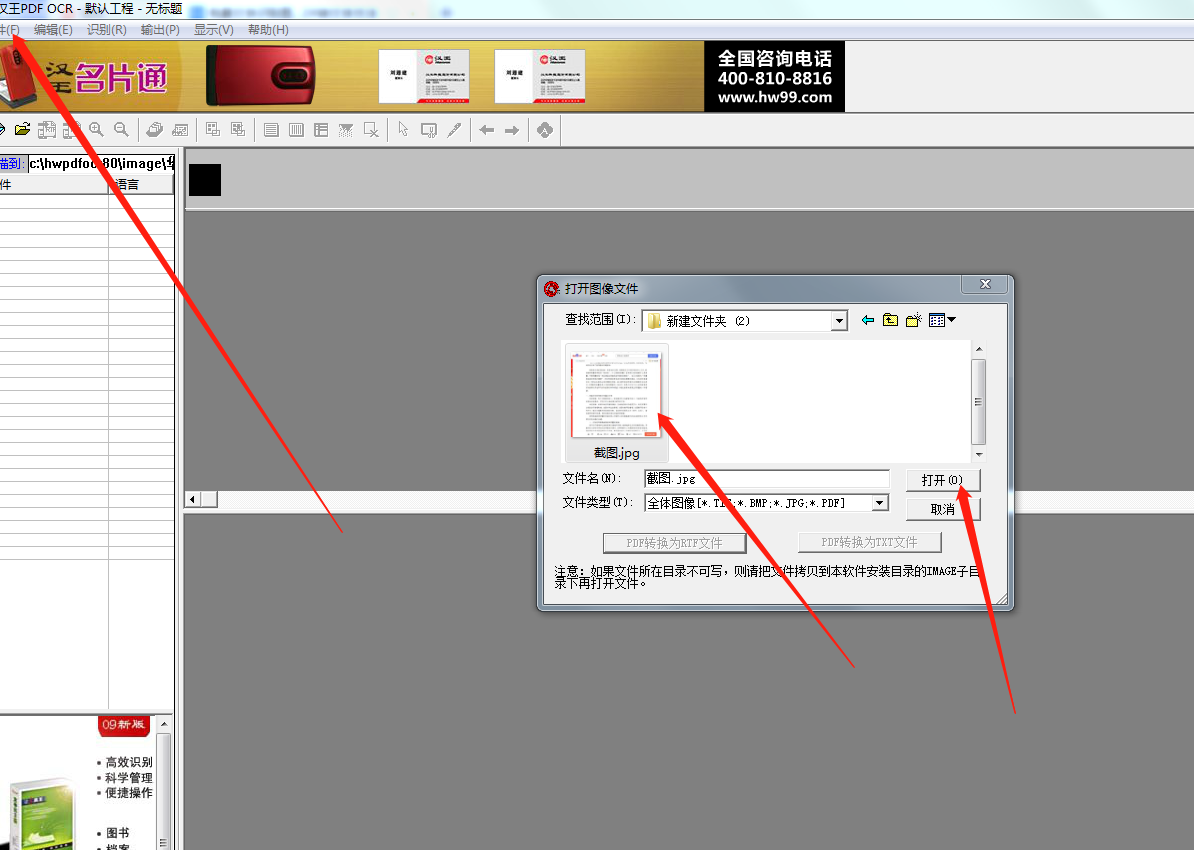Open the 显示(V) menu
The image size is (1194, 850).
coord(213,30)
